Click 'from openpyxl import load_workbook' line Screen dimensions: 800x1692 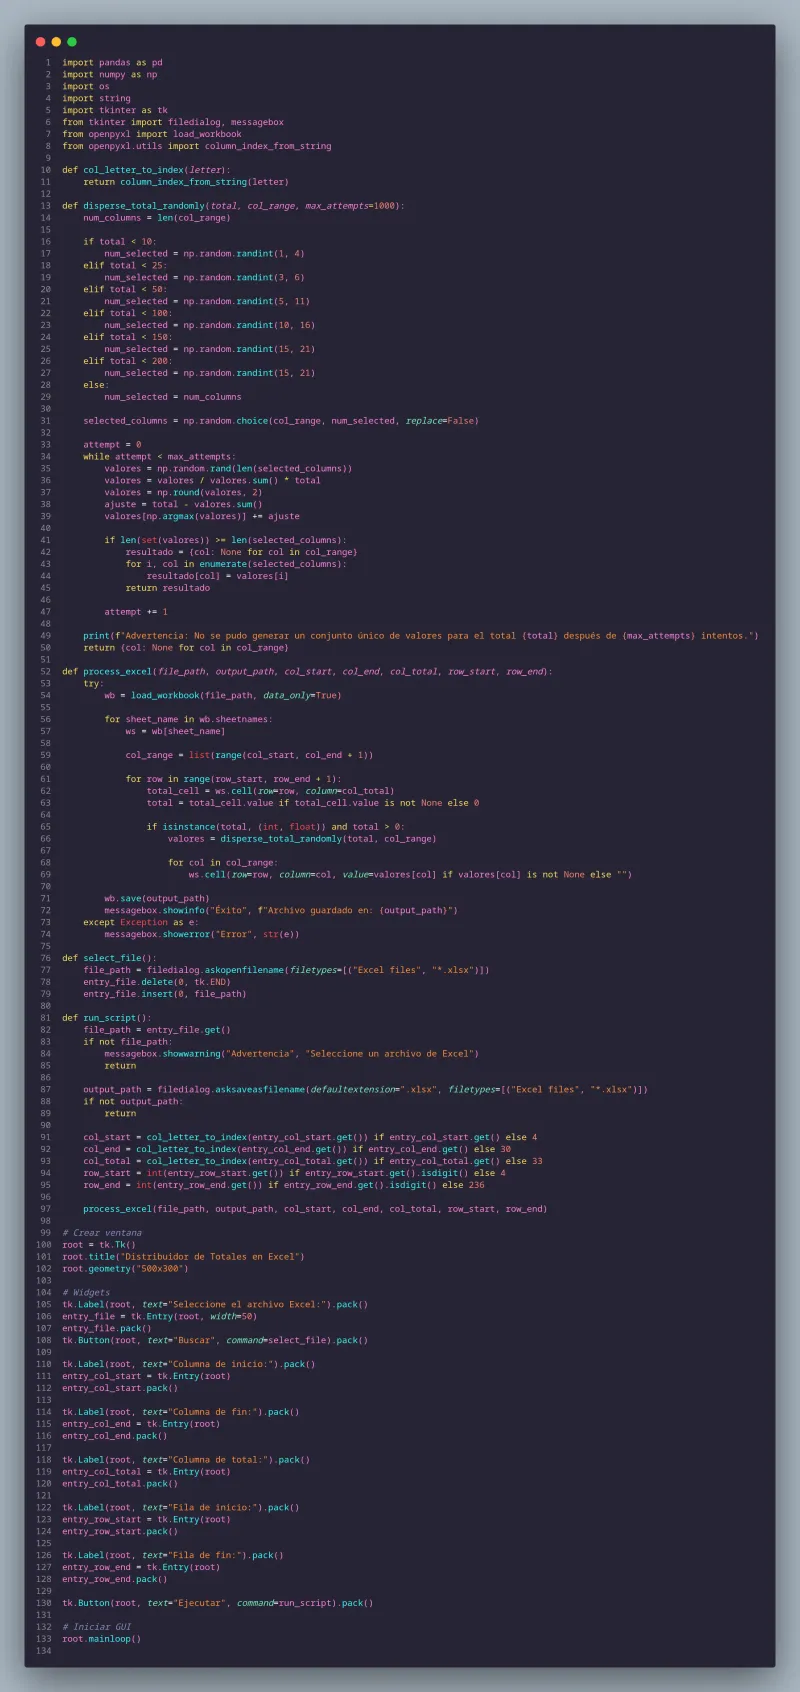pyautogui.click(x=152, y=134)
